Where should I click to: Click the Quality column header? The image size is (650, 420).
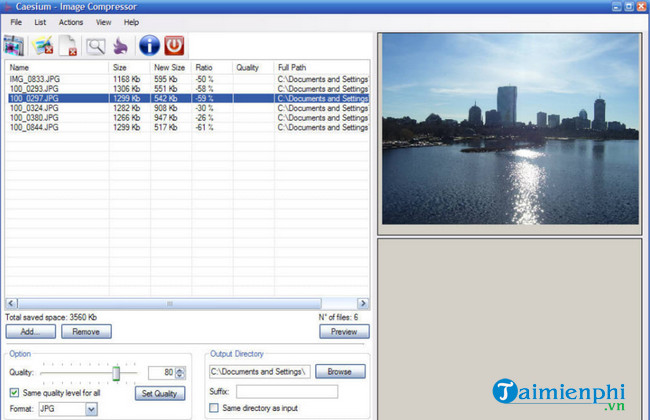[253, 68]
